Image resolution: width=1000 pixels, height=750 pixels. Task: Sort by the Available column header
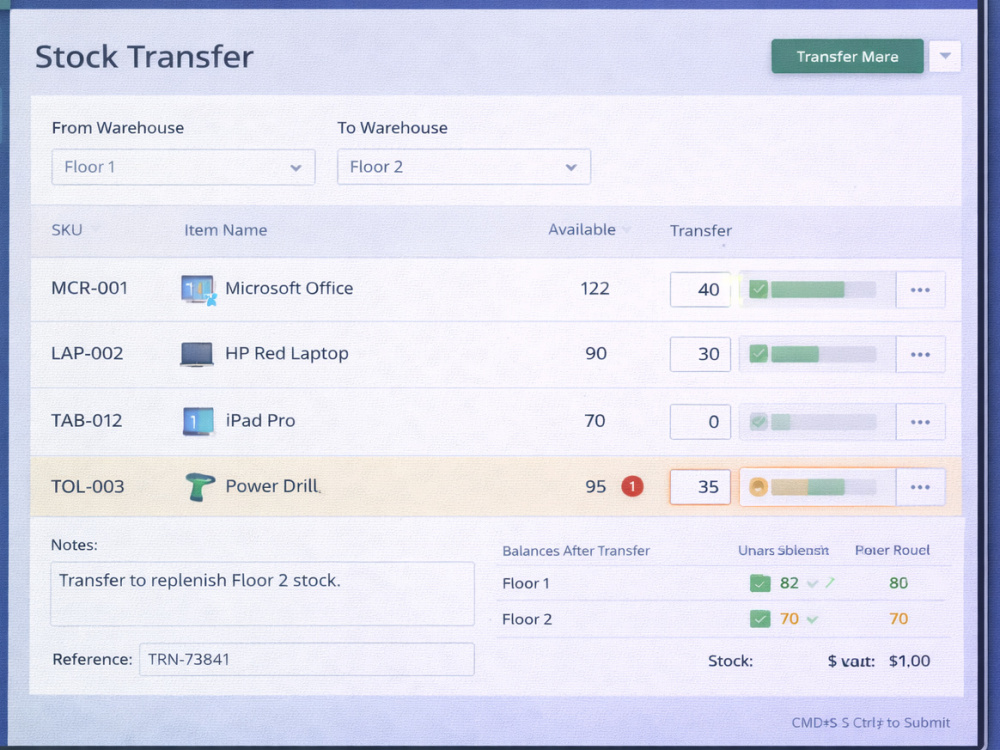coord(582,230)
